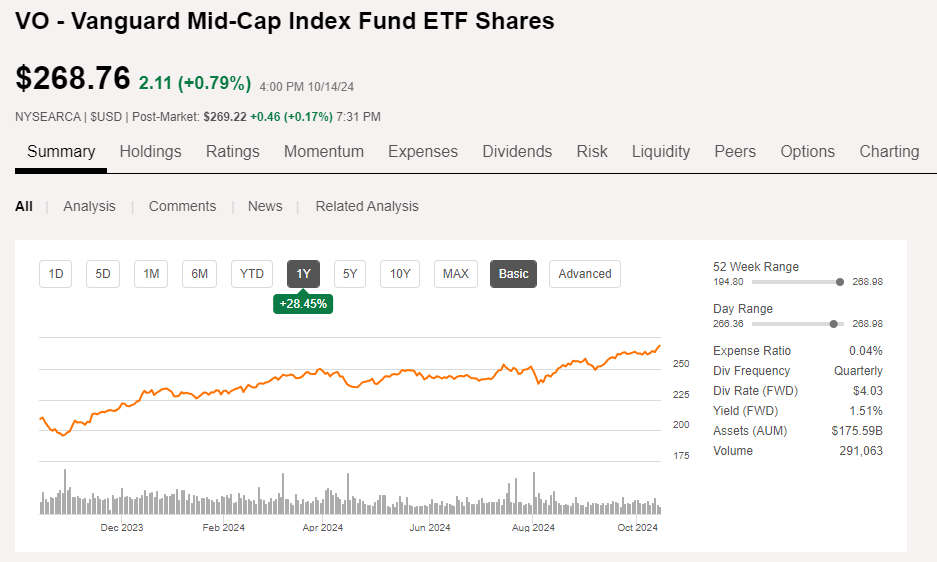The image size is (937, 562).
Task: Set chart range to 1D
Action: (x=56, y=274)
